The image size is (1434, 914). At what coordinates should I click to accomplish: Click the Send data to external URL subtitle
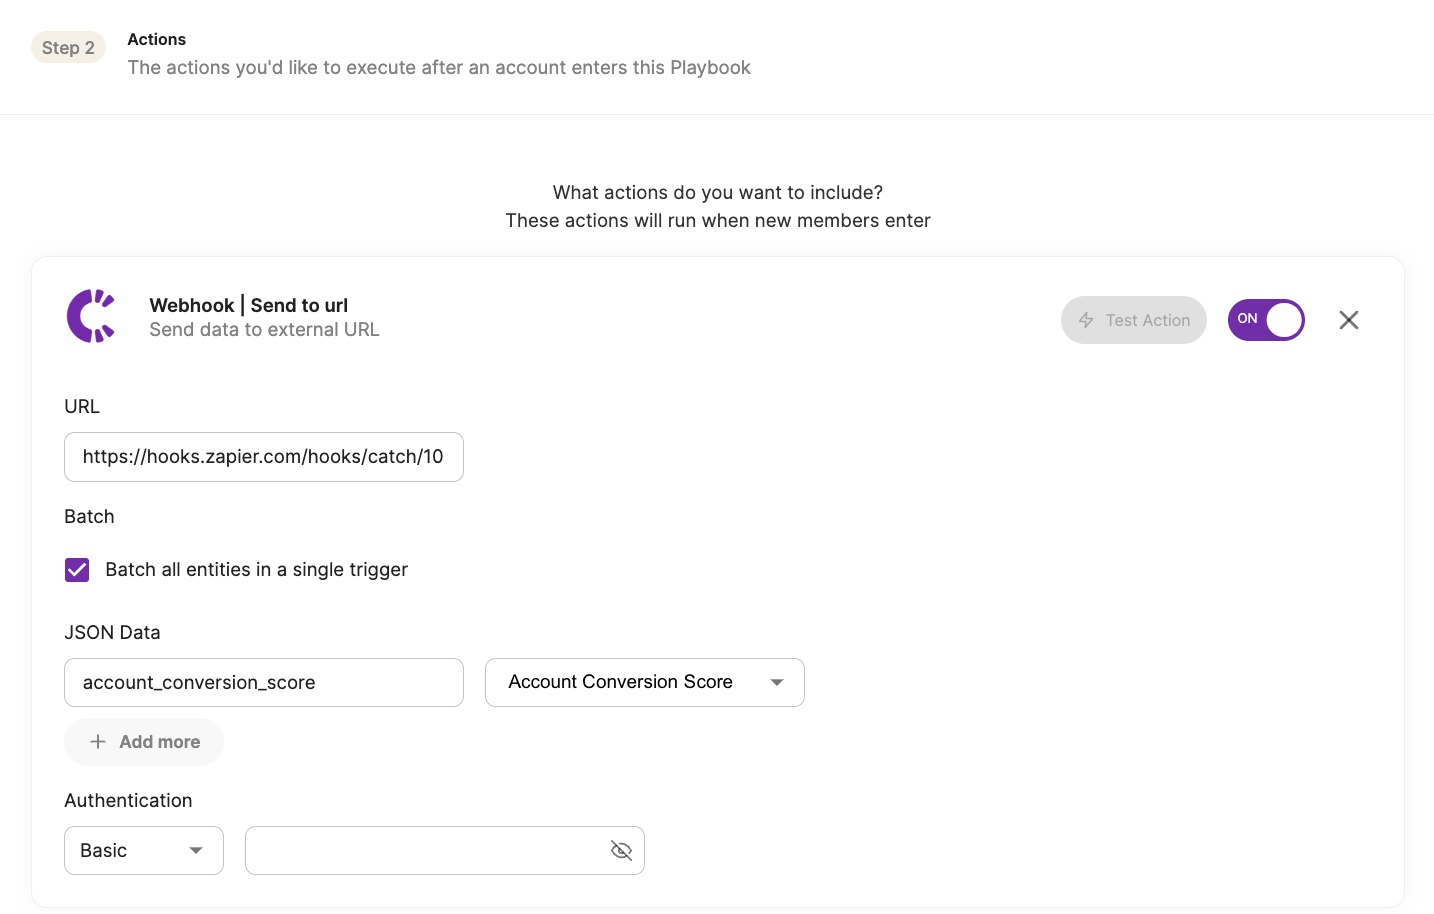(x=264, y=330)
